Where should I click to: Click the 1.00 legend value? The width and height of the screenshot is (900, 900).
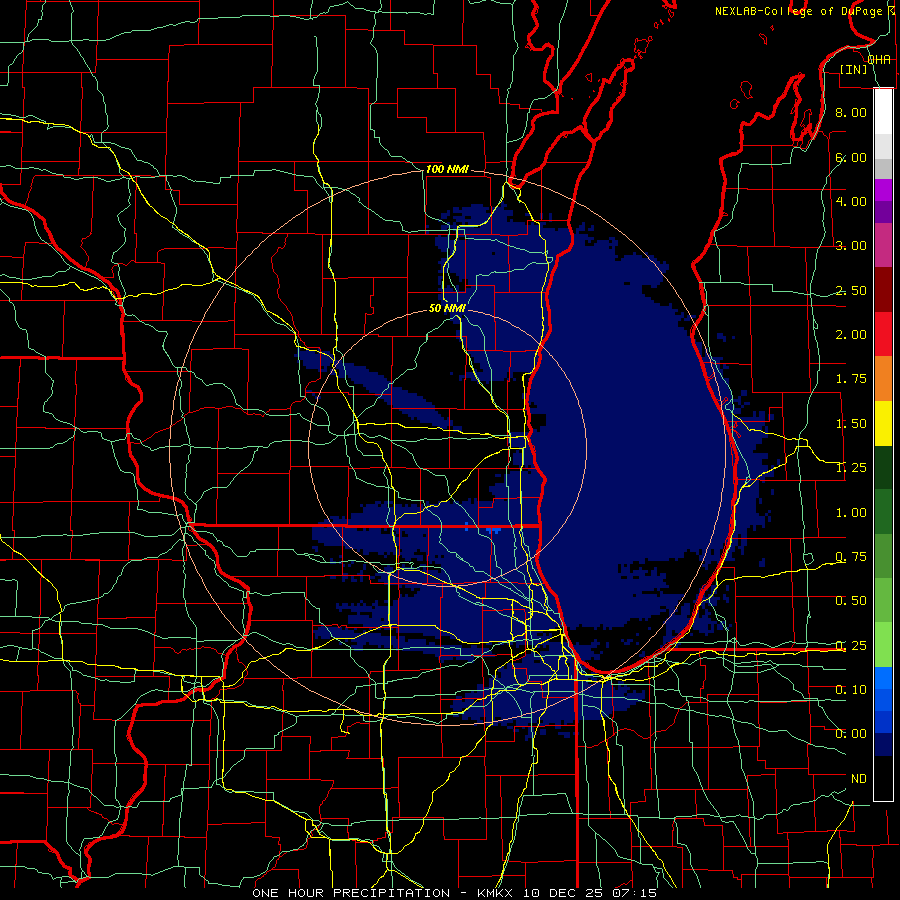coord(850,513)
